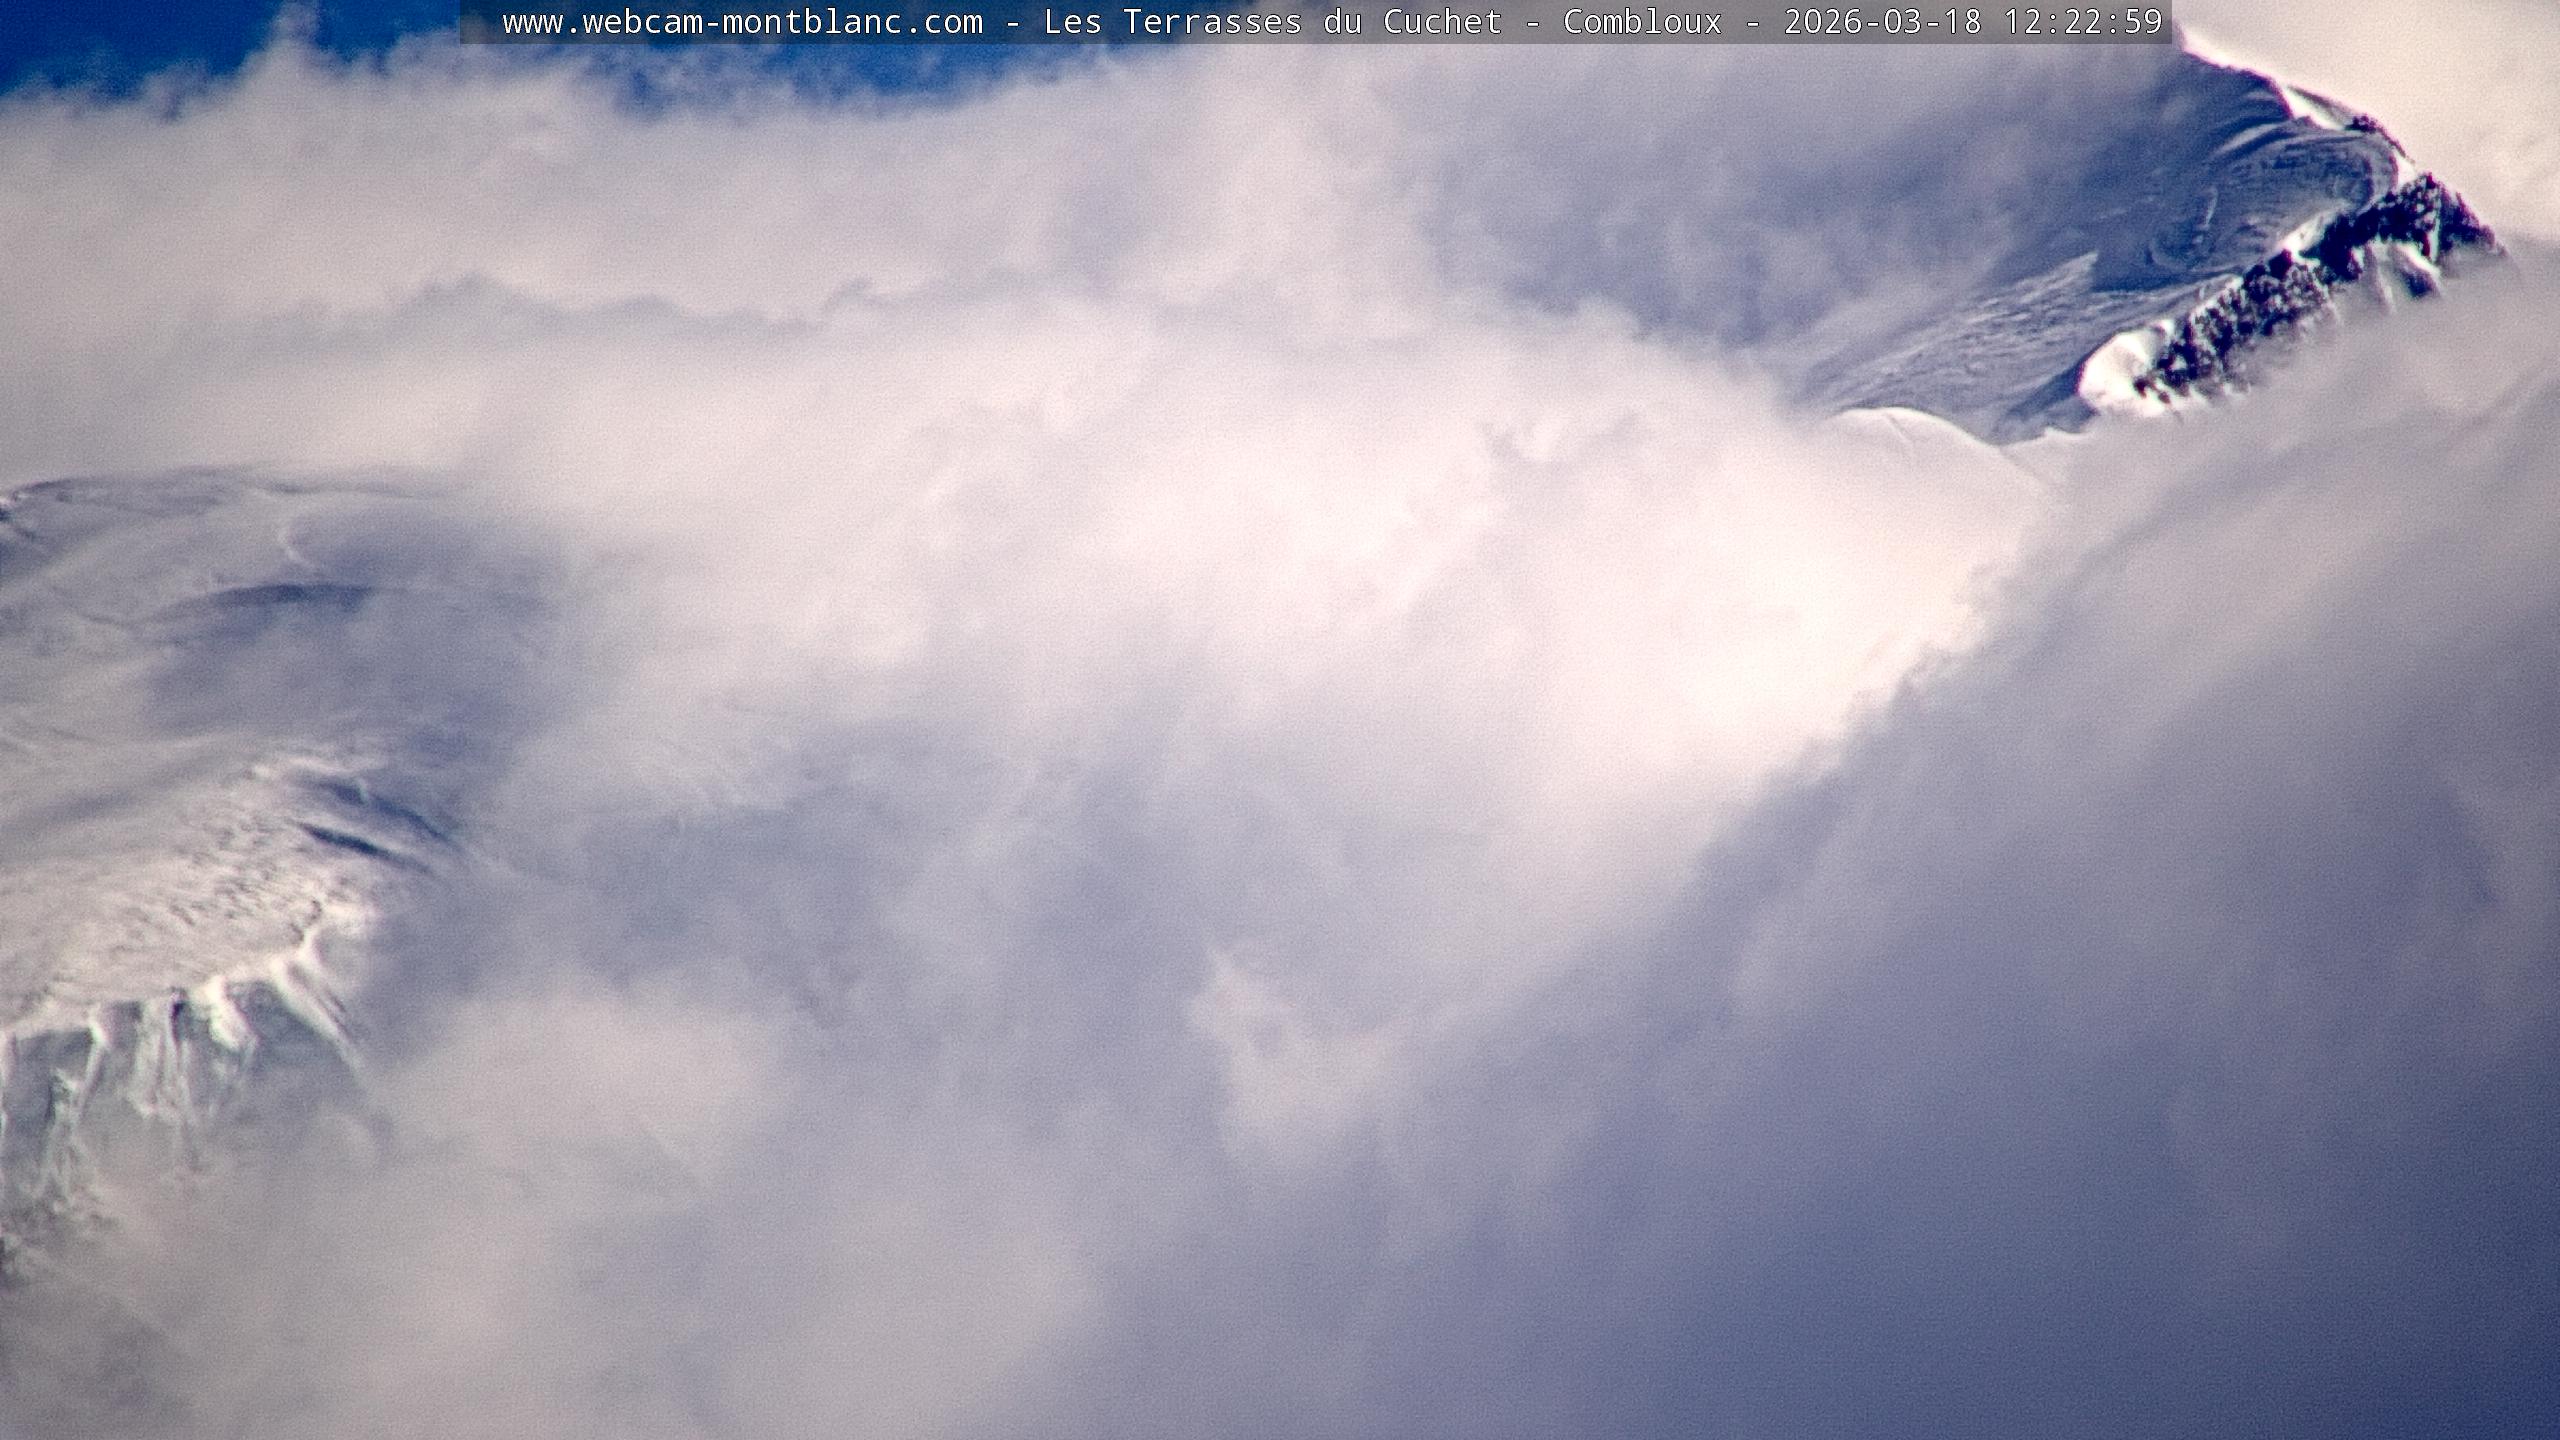The width and height of the screenshot is (2560, 1440).
Task: Click the word Terrasses in the caption
Action: pyautogui.click(x=1212, y=22)
